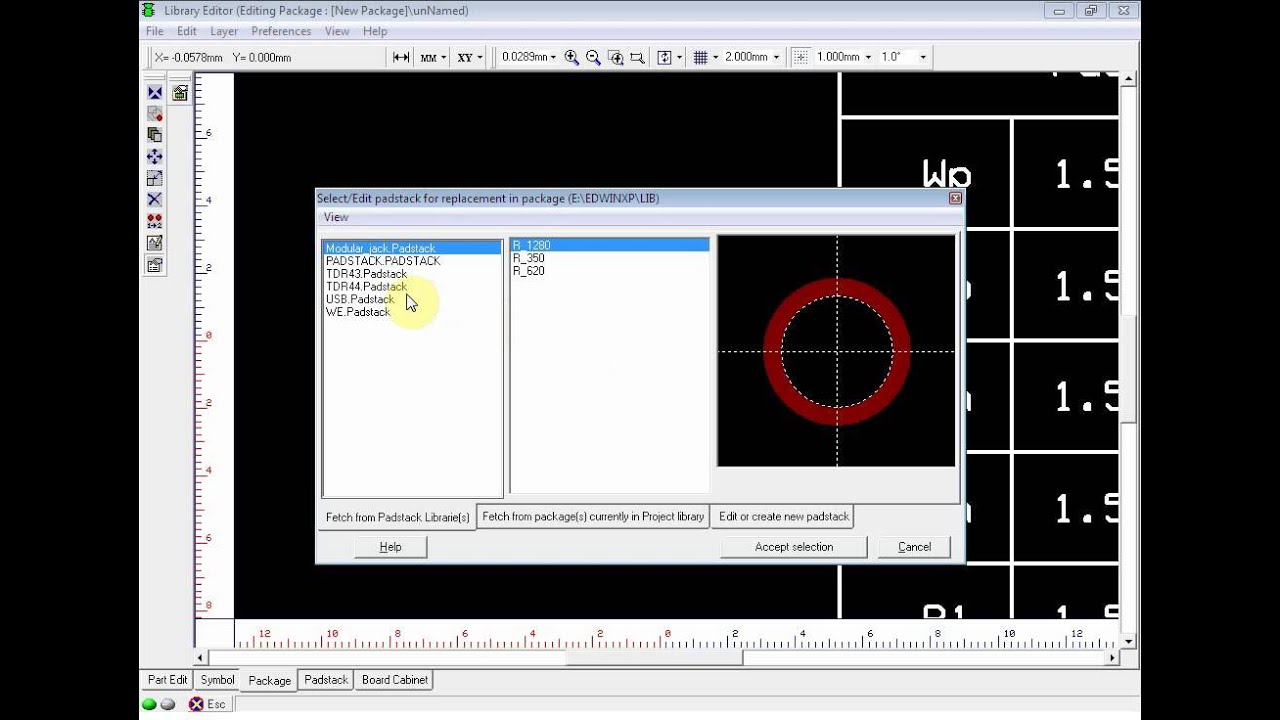Click the greyed pad tool with red dot
The image size is (1280, 720).
[x=154, y=113]
